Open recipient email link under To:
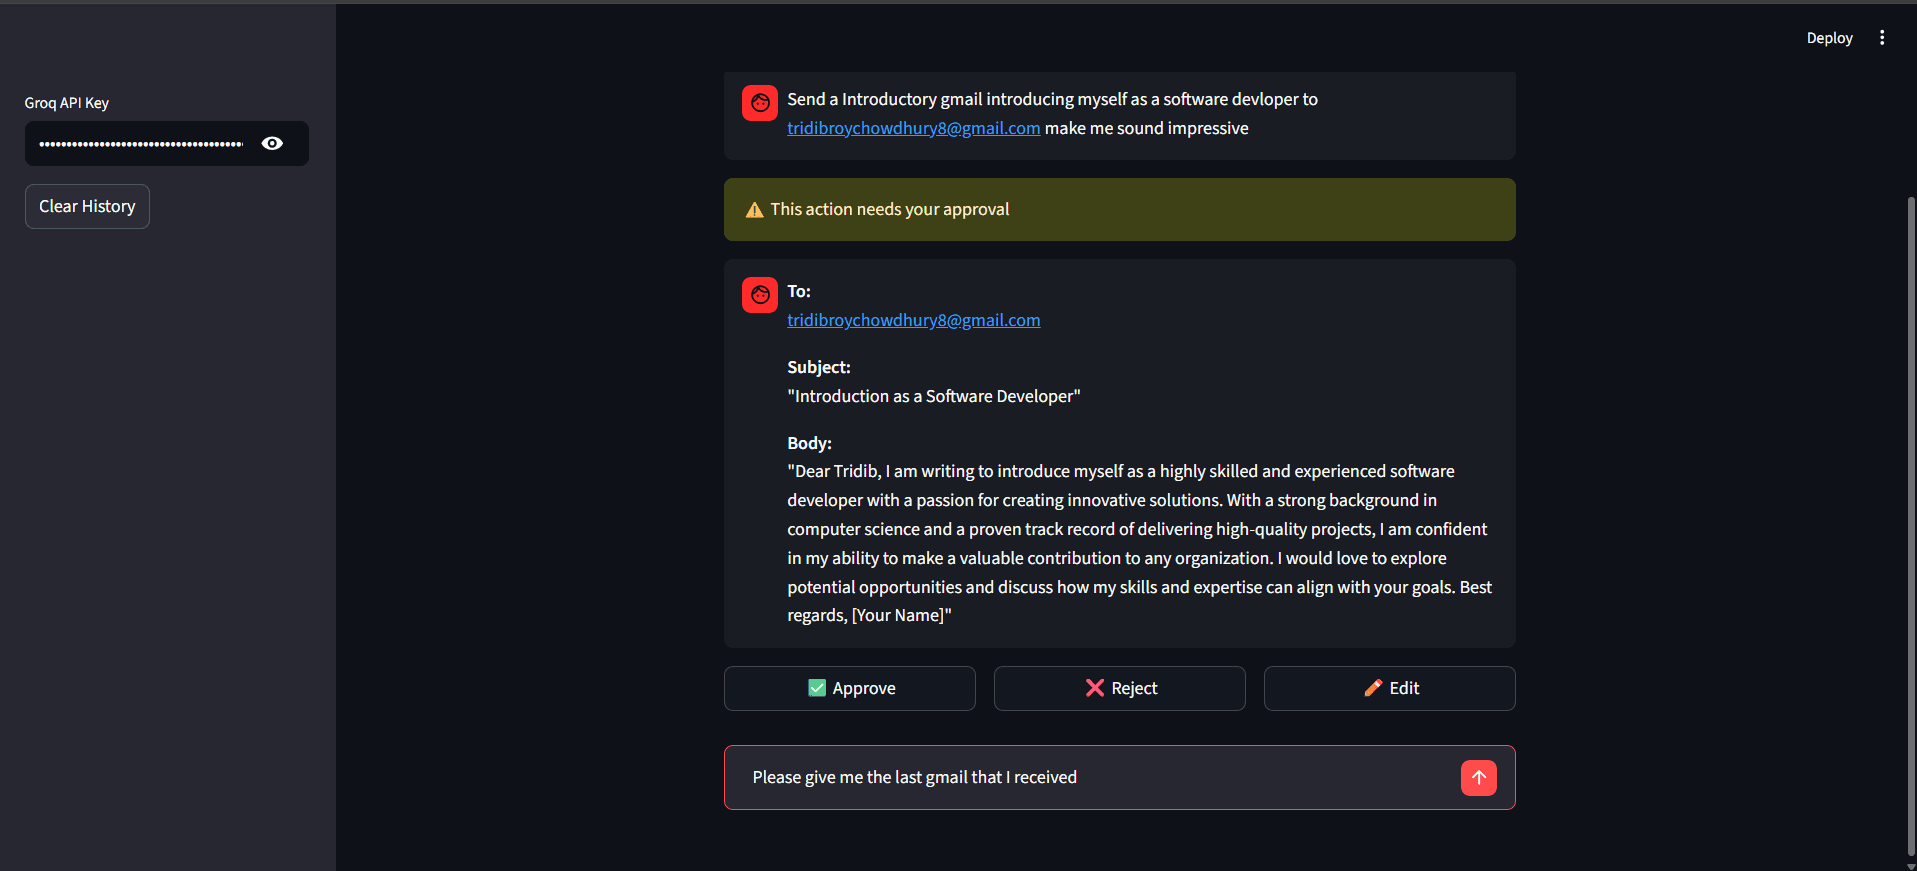Viewport: 1917px width, 871px height. click(x=913, y=320)
